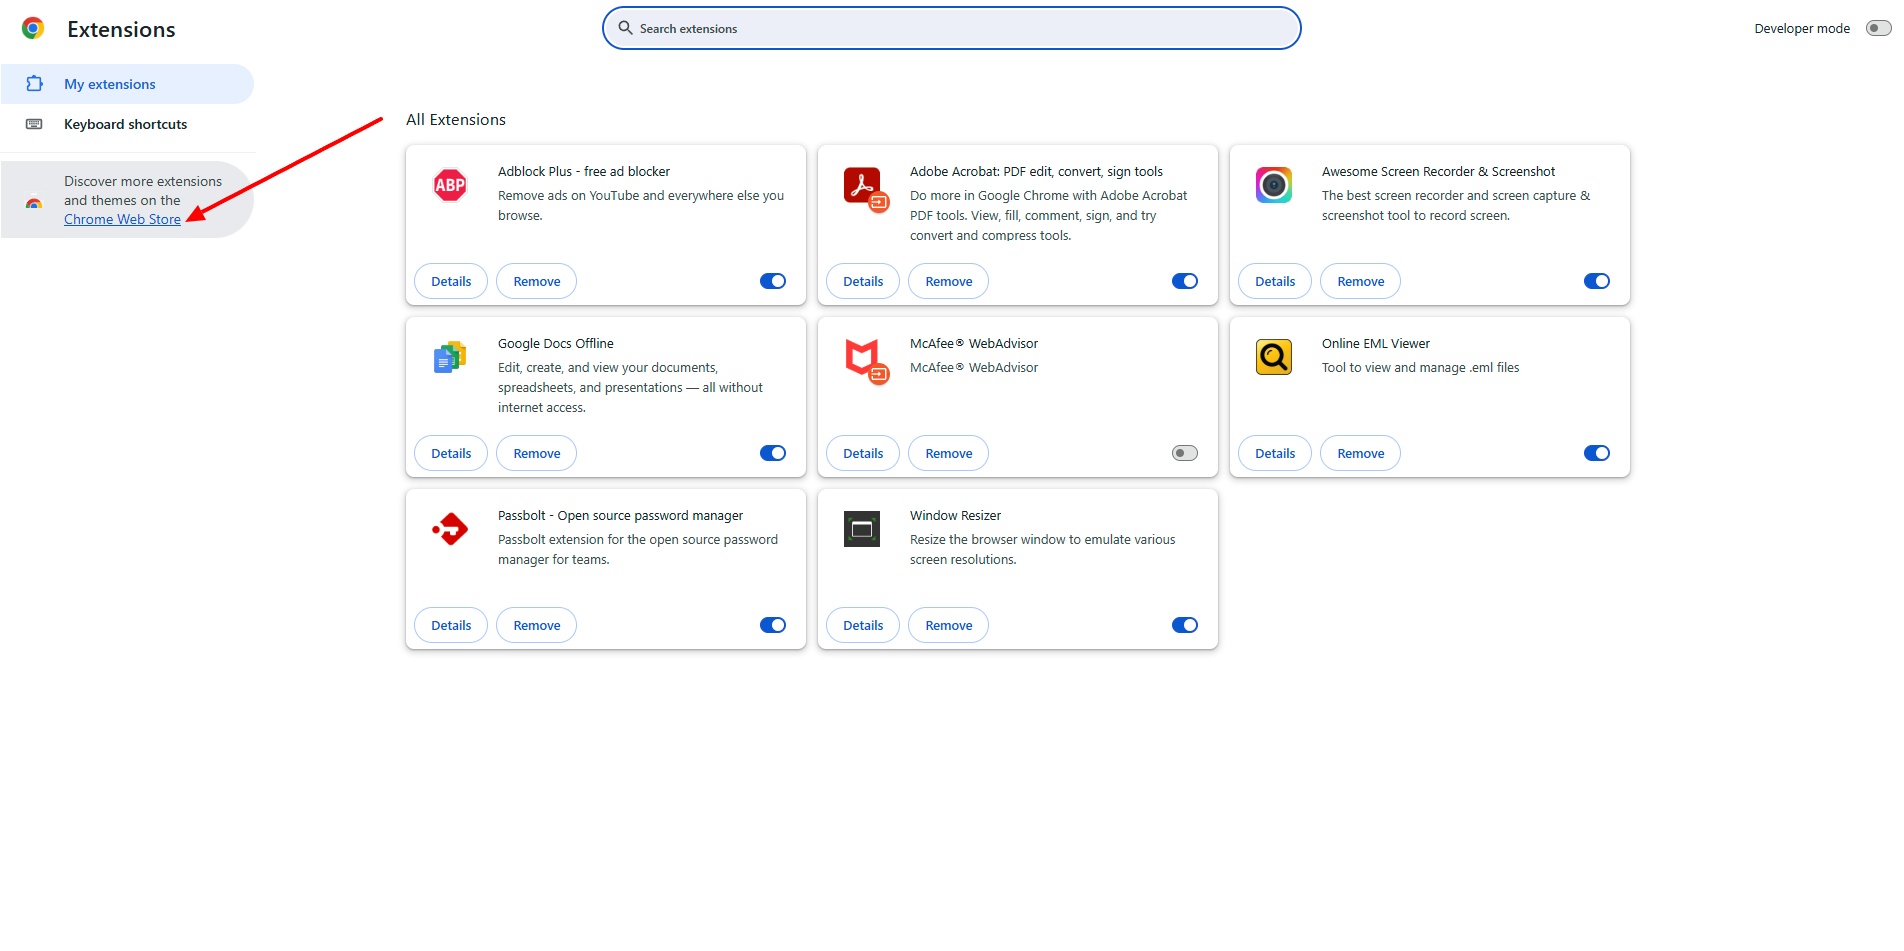This screenshot has width=1904, height=951.
Task: Open the Chrome Web Store link
Action: point(122,219)
